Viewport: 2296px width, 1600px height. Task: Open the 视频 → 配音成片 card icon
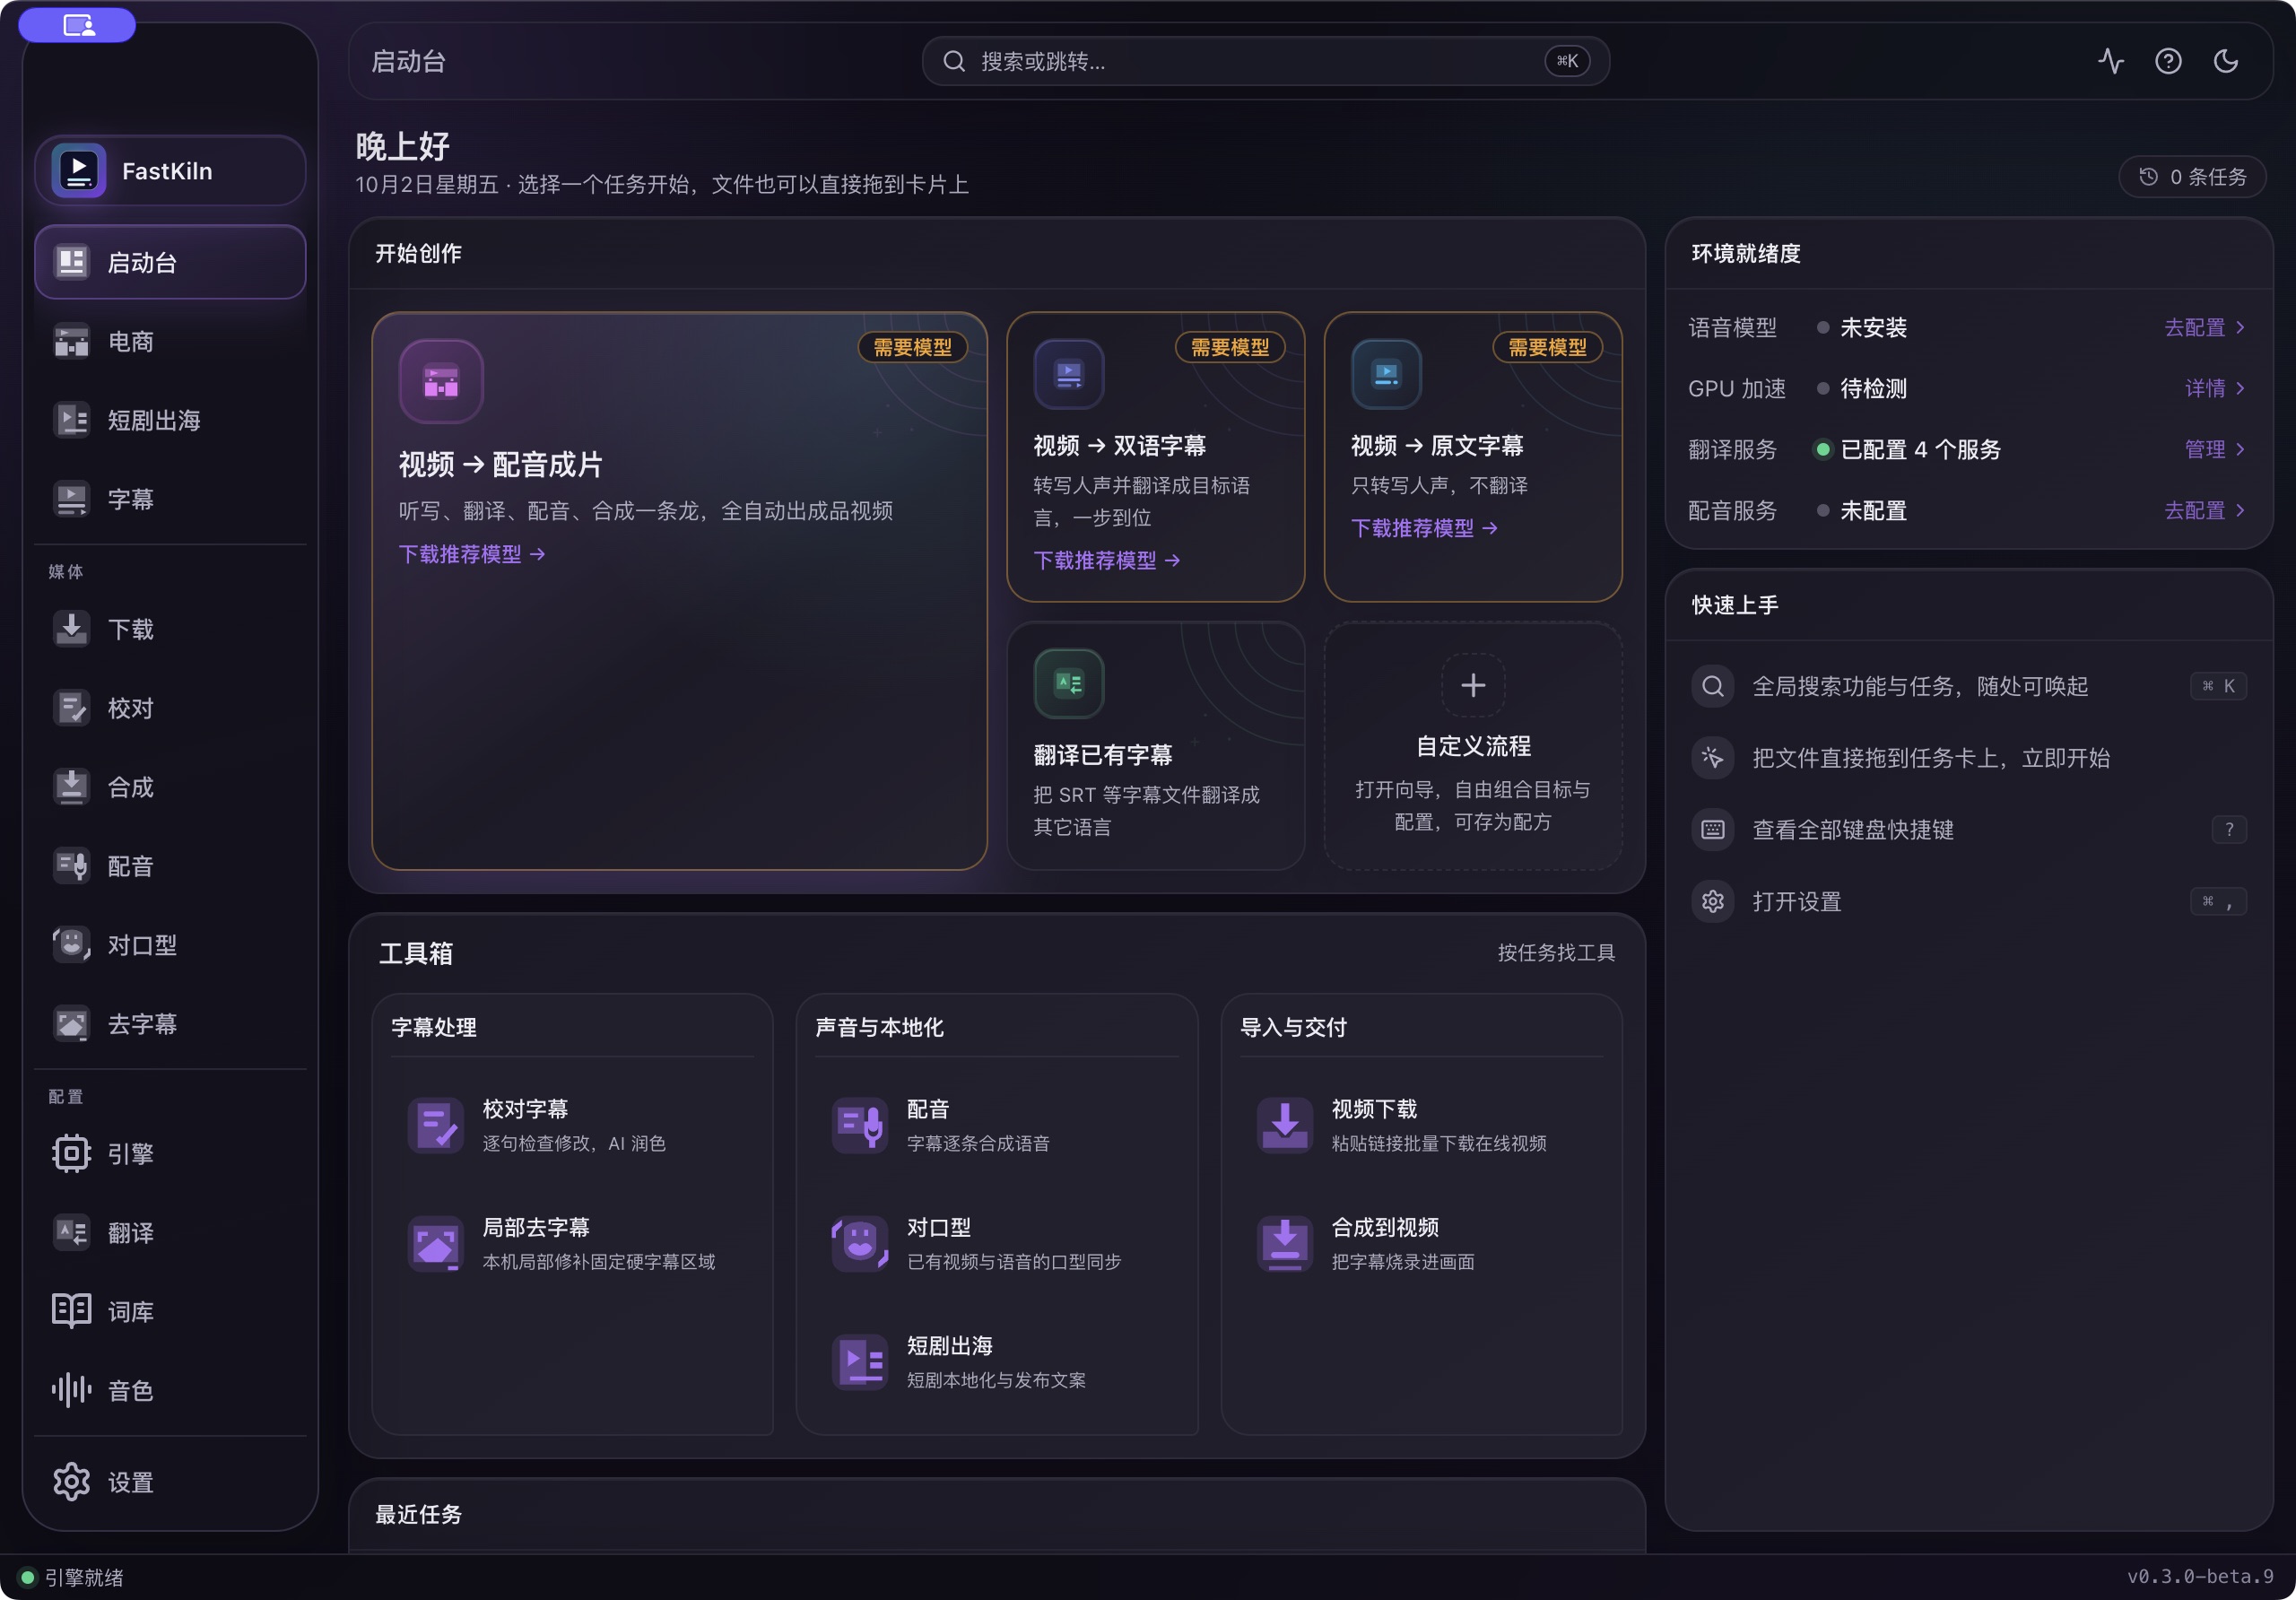[x=441, y=381]
